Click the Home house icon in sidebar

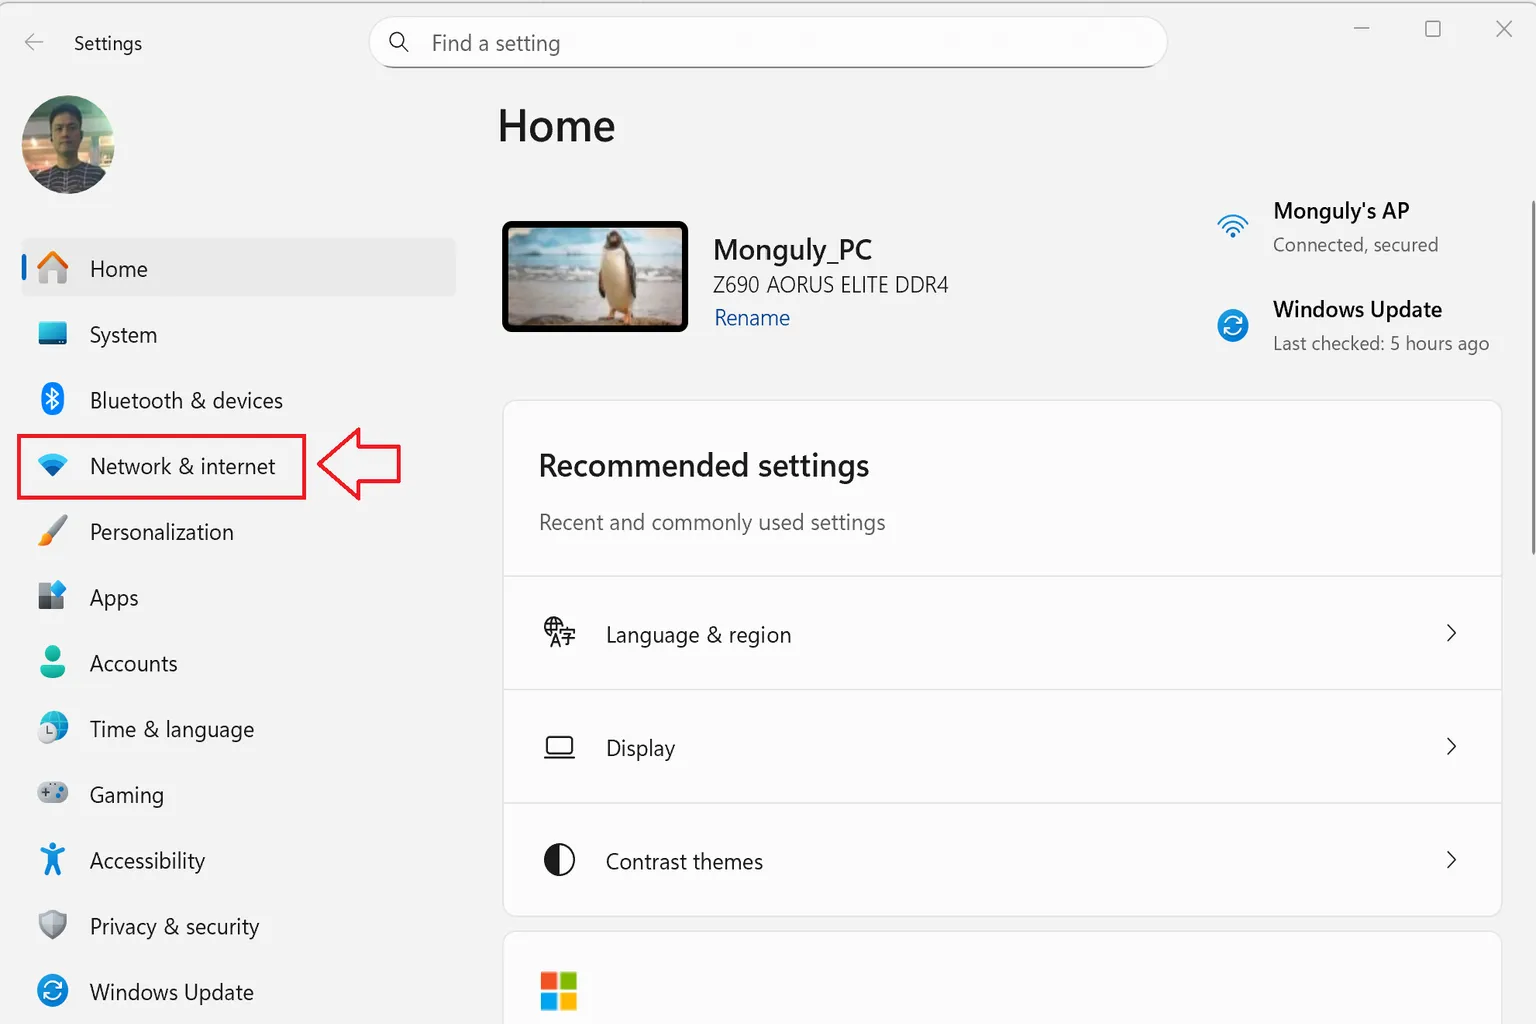52,268
